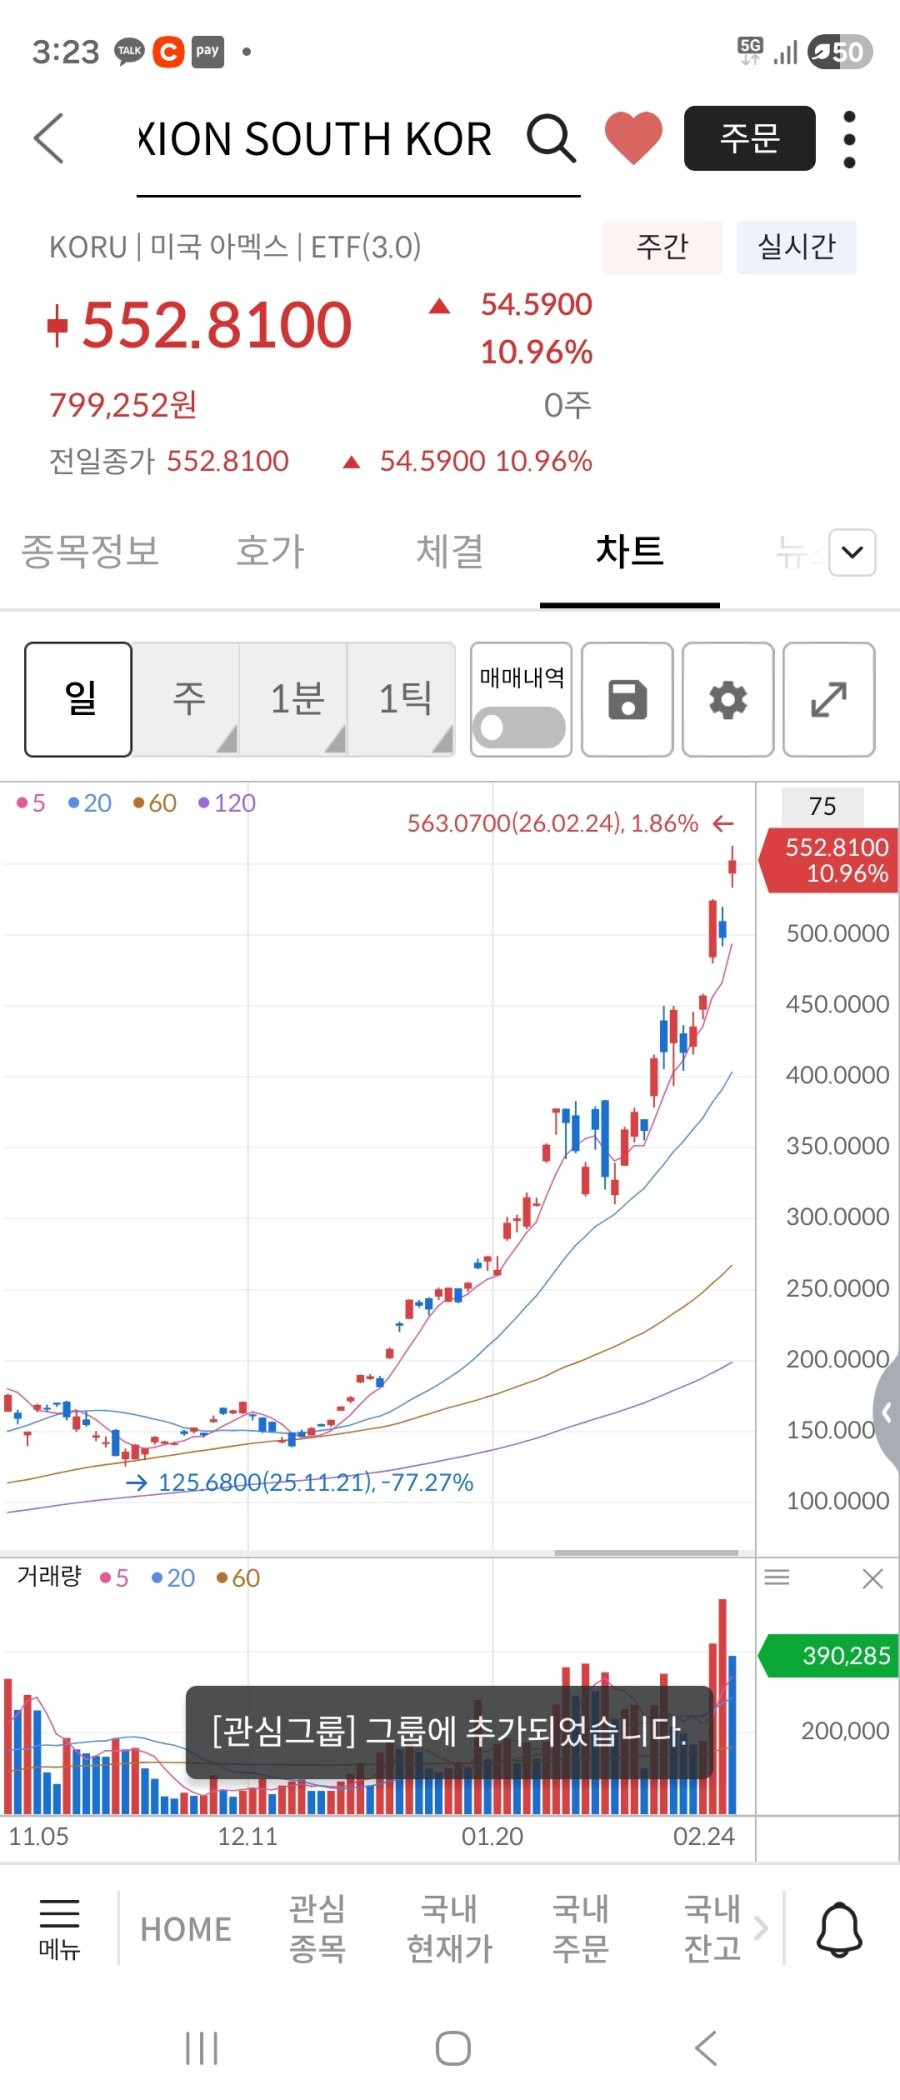Image resolution: width=900 pixels, height=2100 pixels.
Task: Open the three-dot more options menu
Action: (849, 139)
